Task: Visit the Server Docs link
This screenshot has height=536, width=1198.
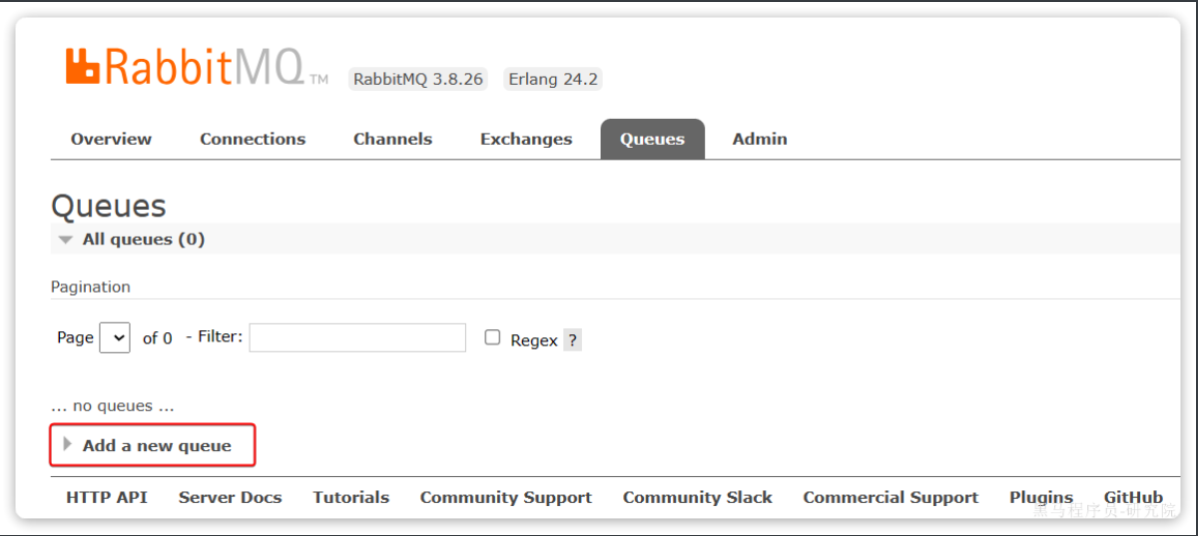Action: click(230, 497)
